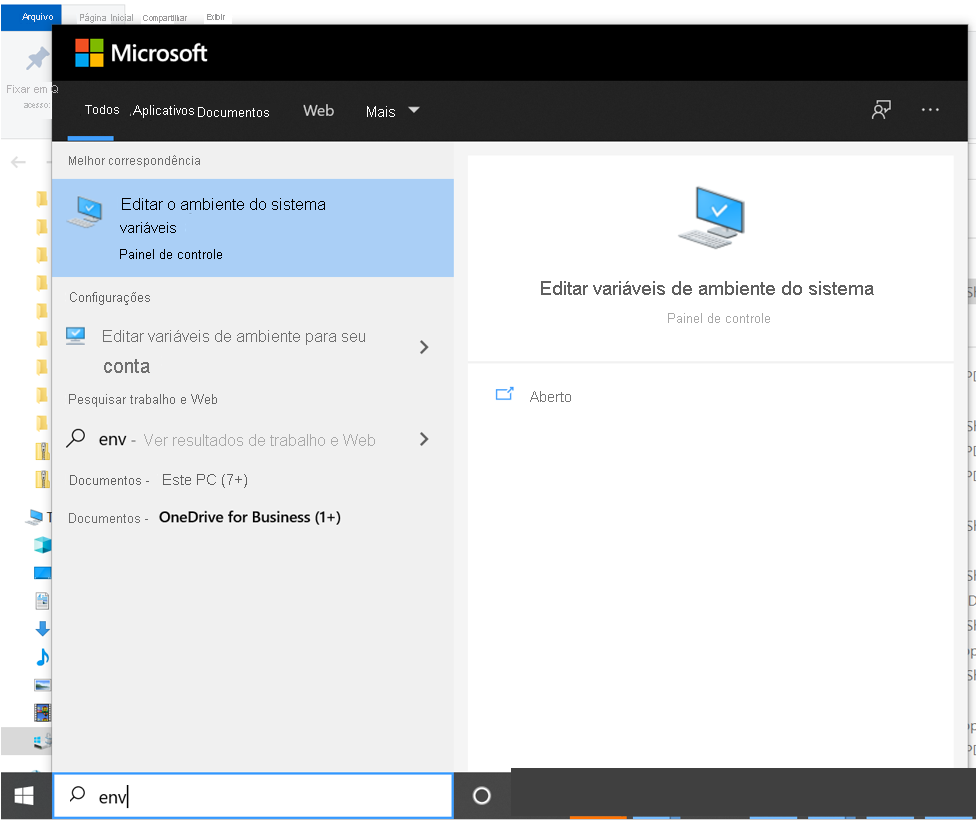The height and width of the screenshot is (821, 977).
Task: Click the Windows Start button
Action: coord(24,794)
